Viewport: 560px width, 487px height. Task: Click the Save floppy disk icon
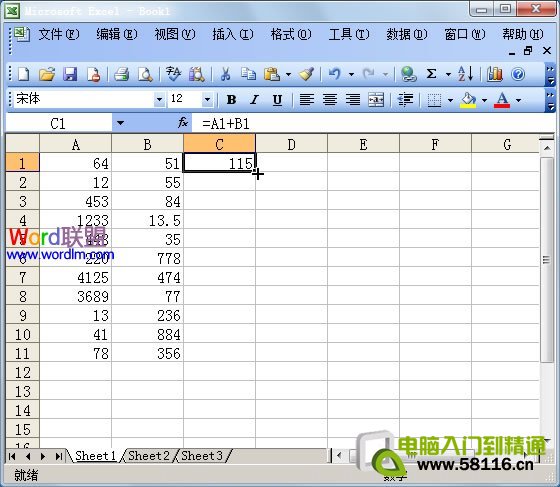[70, 74]
